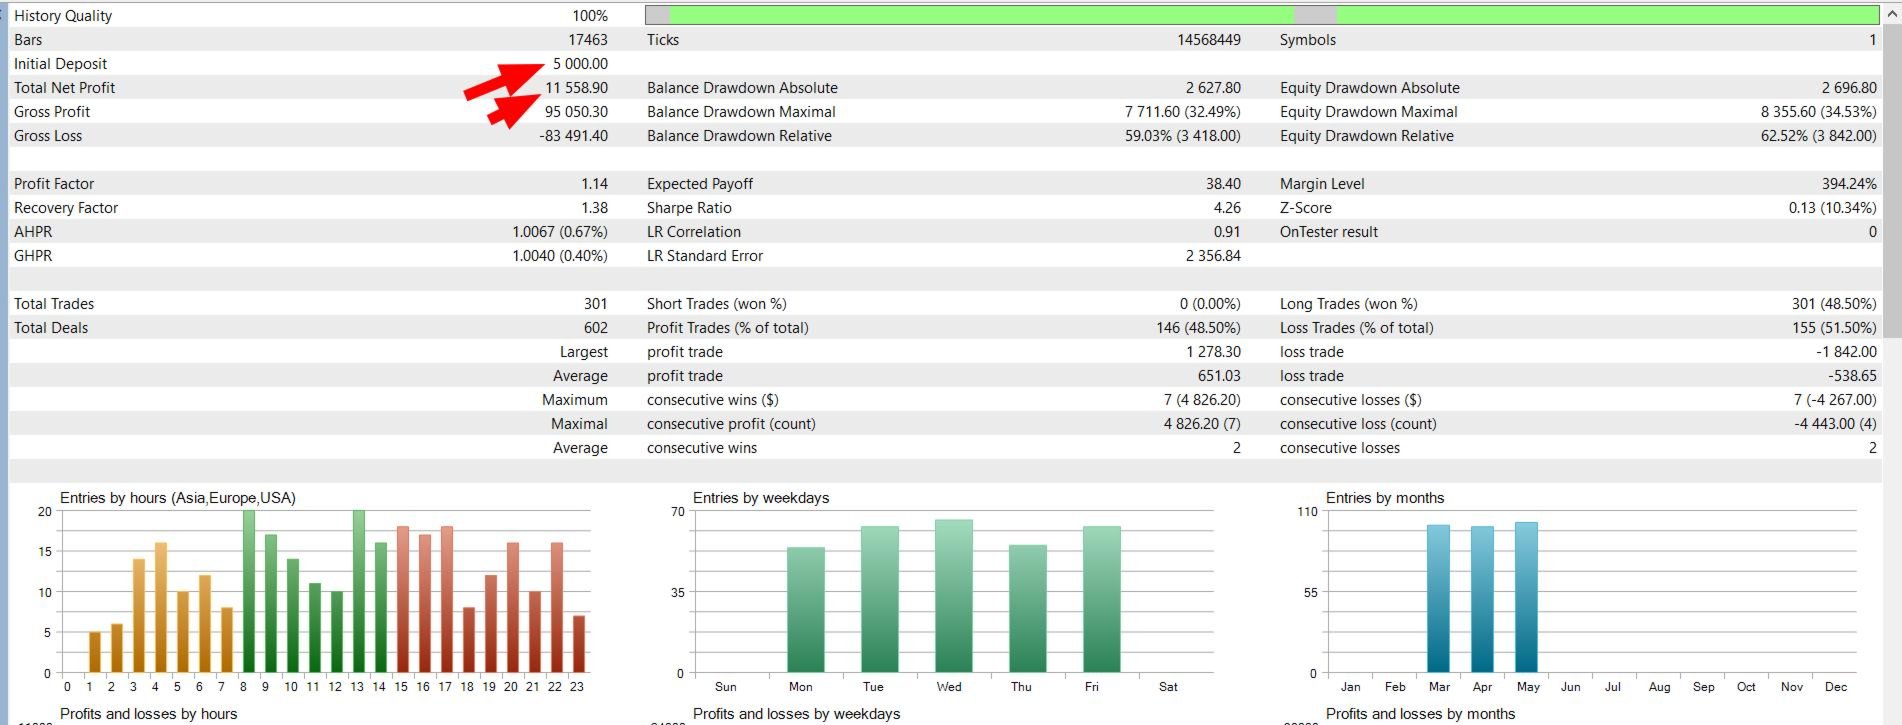Viewport: 1902px width, 725px height.
Task: Select the "651.03" average profit trade value
Action: (1219, 376)
